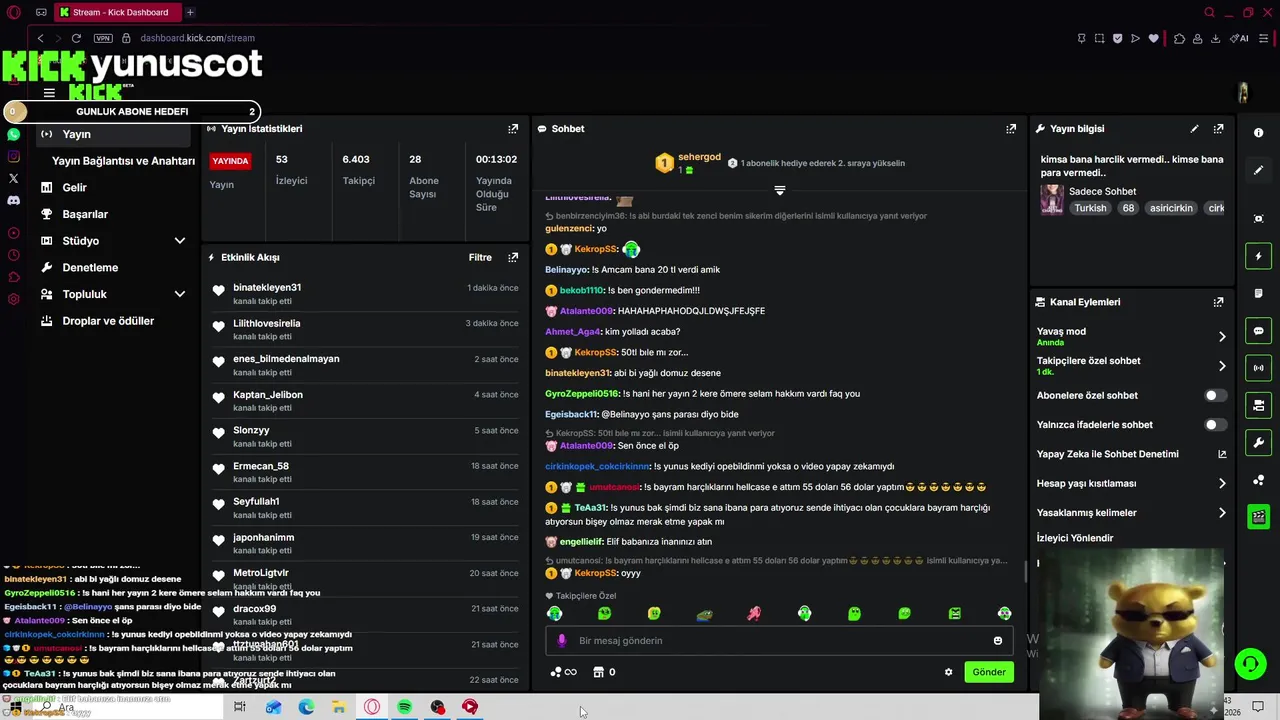Viewport: 1280px width, 720px height.
Task: Click sehergod in gift leaderboard
Action: click(699, 157)
